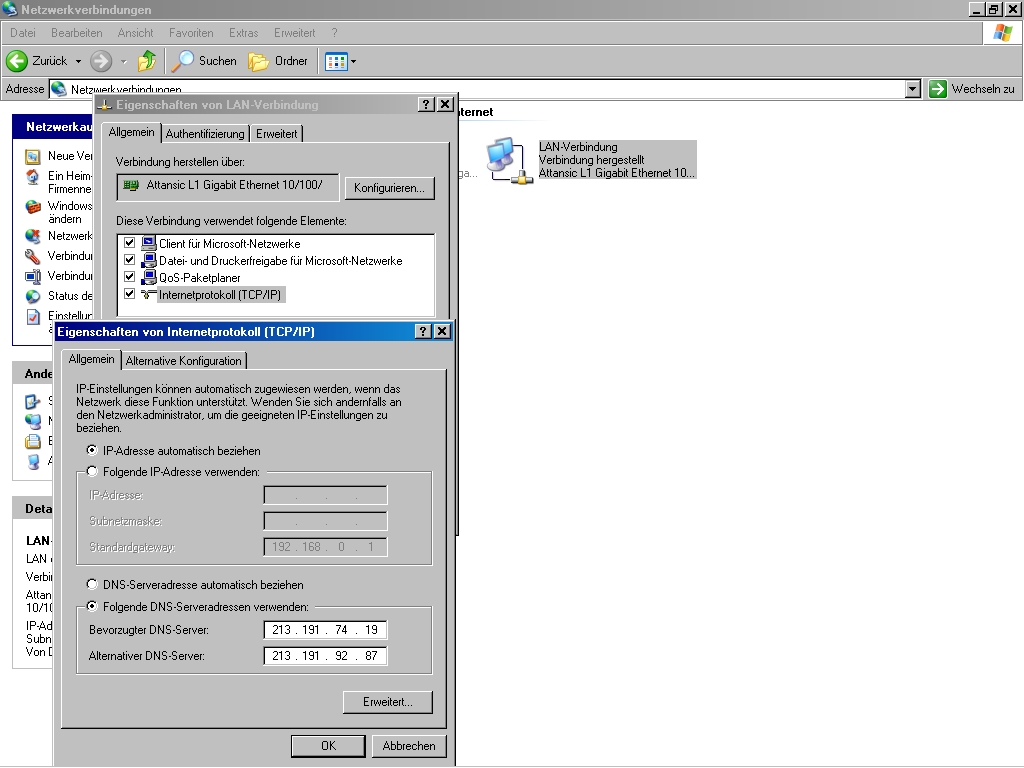Click help ? button in TCP/IP dialog title
Image resolution: width=1024 pixels, height=768 pixels.
pos(423,331)
